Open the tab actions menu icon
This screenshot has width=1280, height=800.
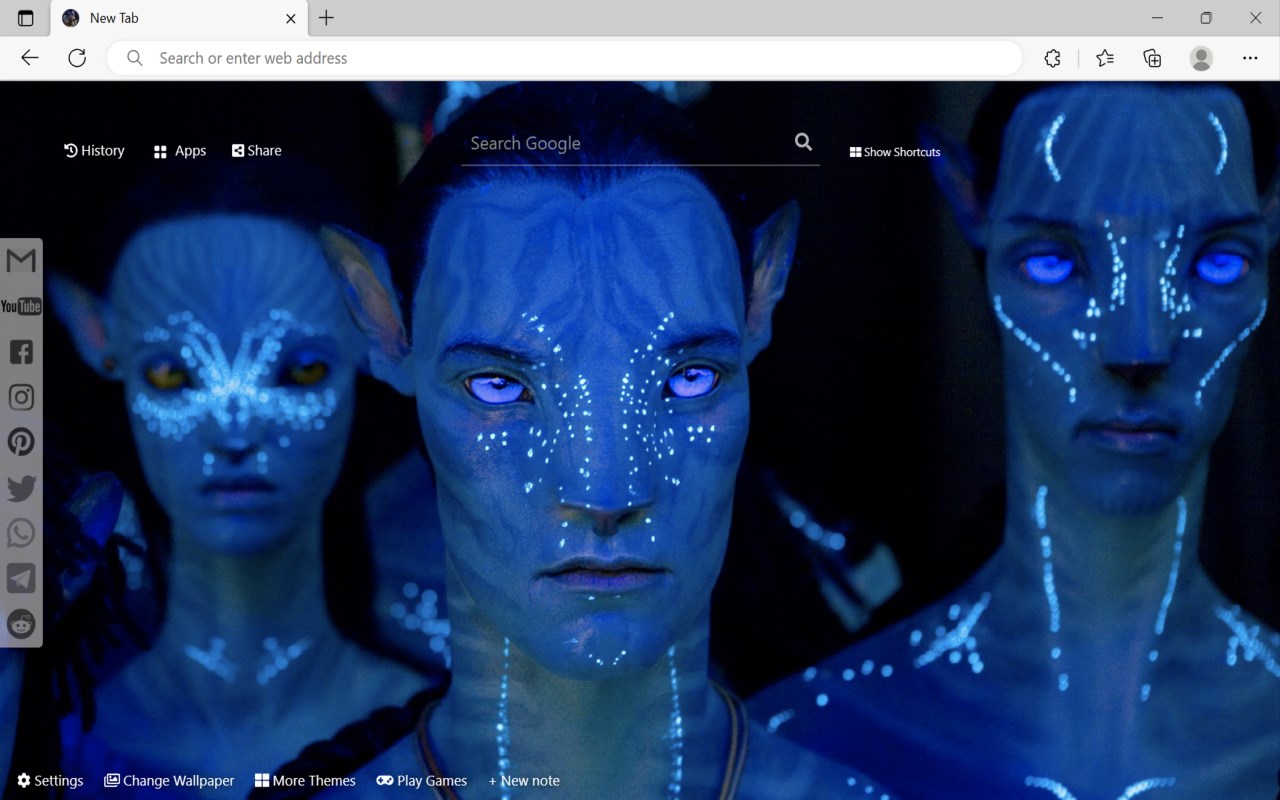26,18
